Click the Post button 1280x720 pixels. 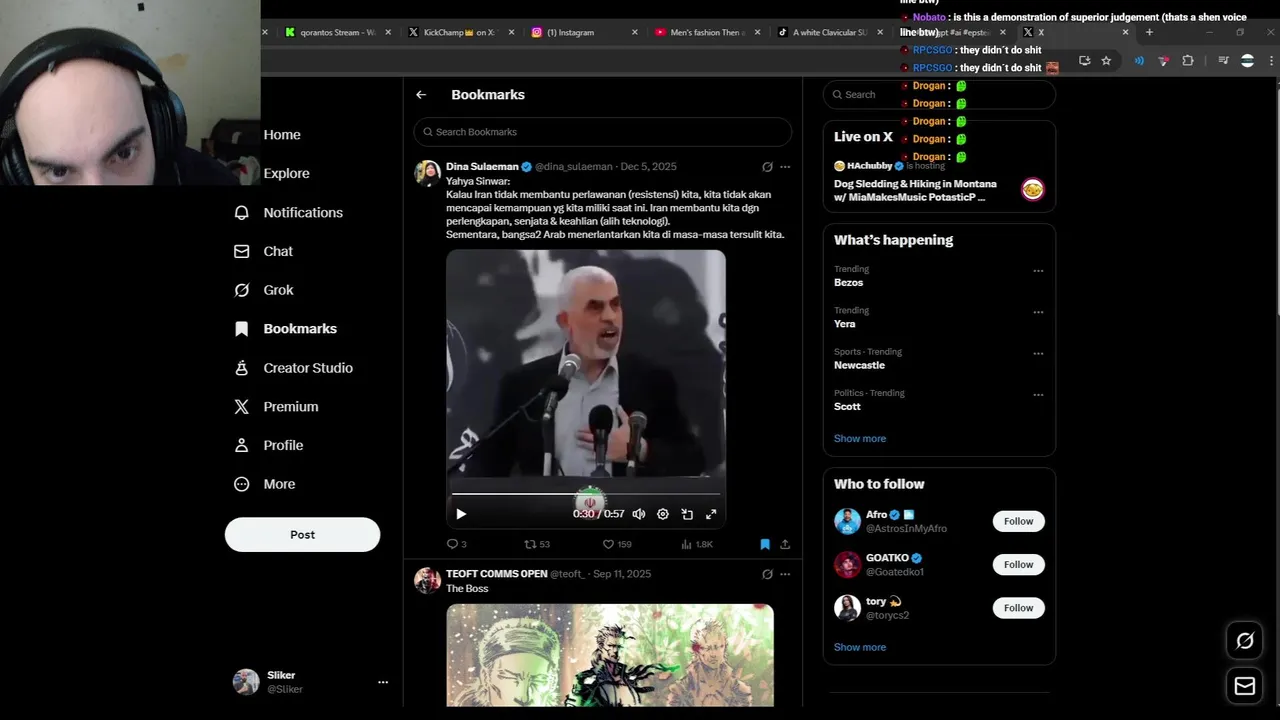pos(302,535)
